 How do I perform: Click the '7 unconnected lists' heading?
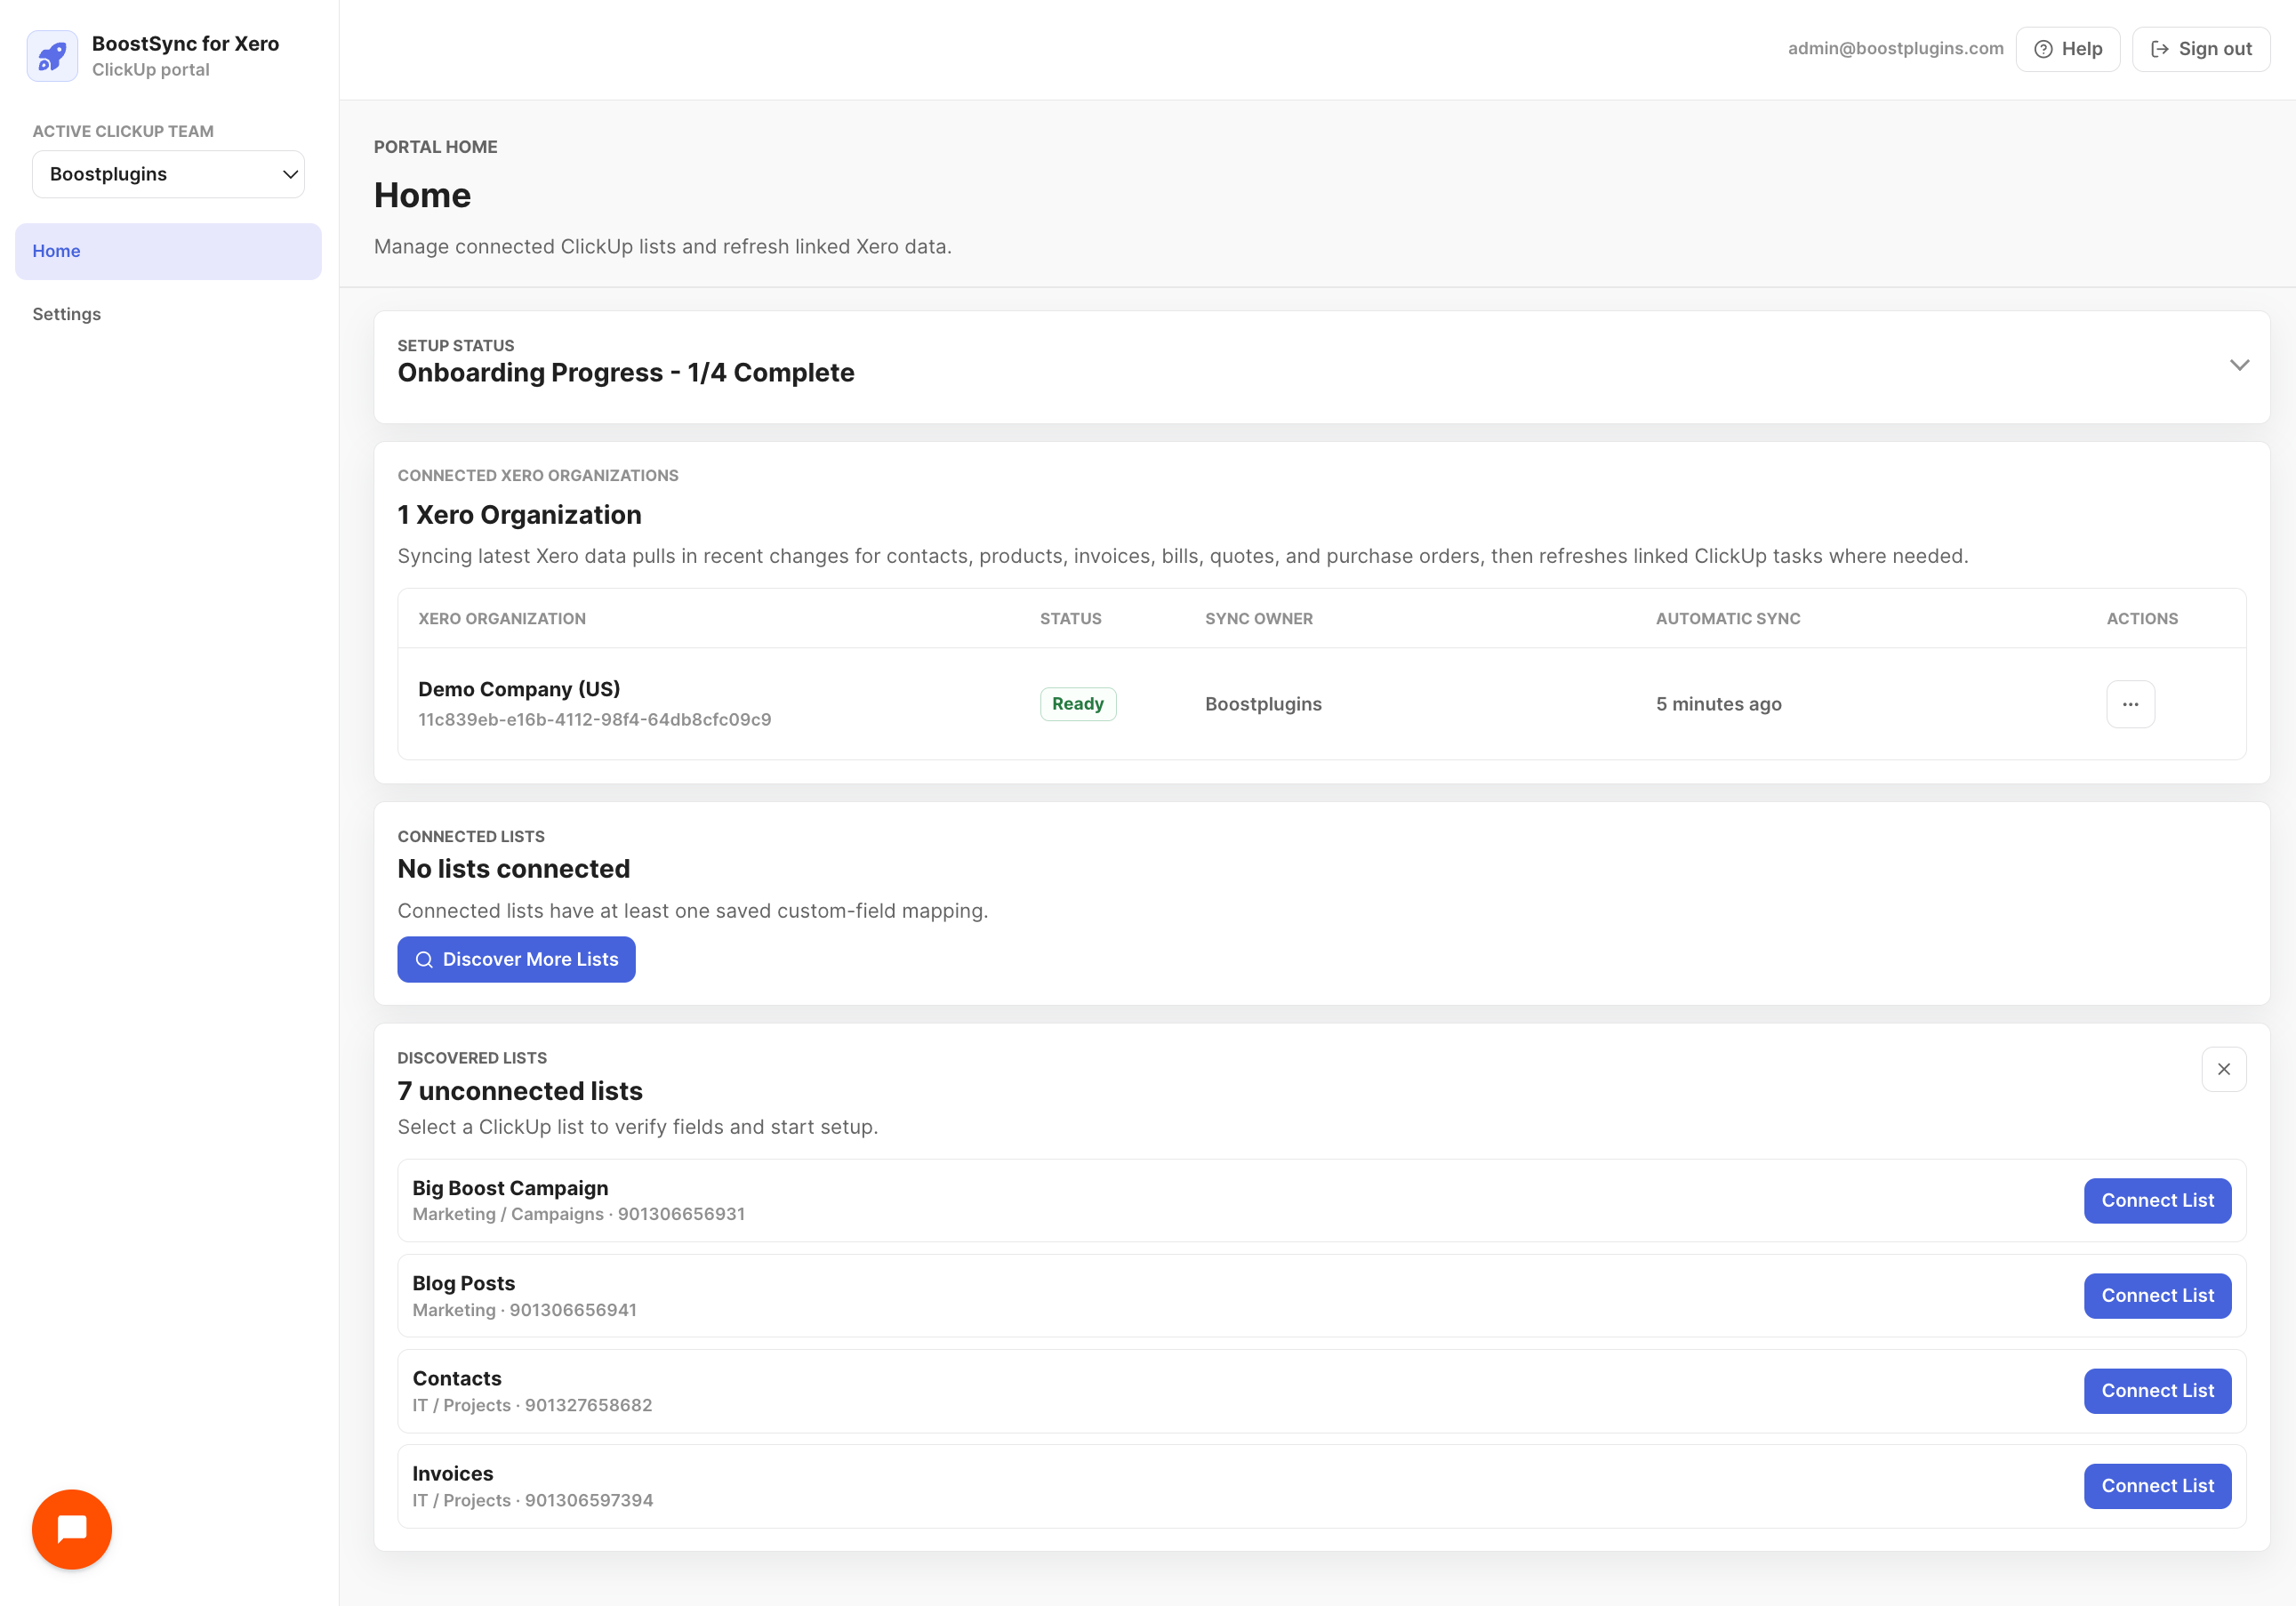[x=520, y=1091]
